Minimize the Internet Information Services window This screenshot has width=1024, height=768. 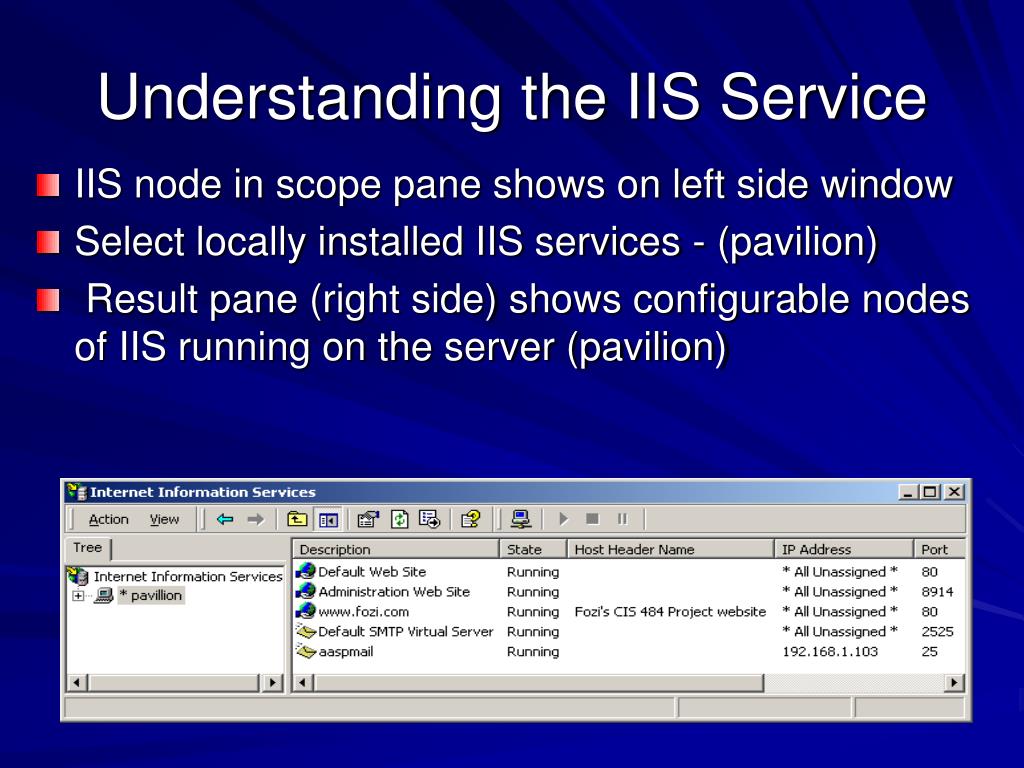click(x=908, y=492)
